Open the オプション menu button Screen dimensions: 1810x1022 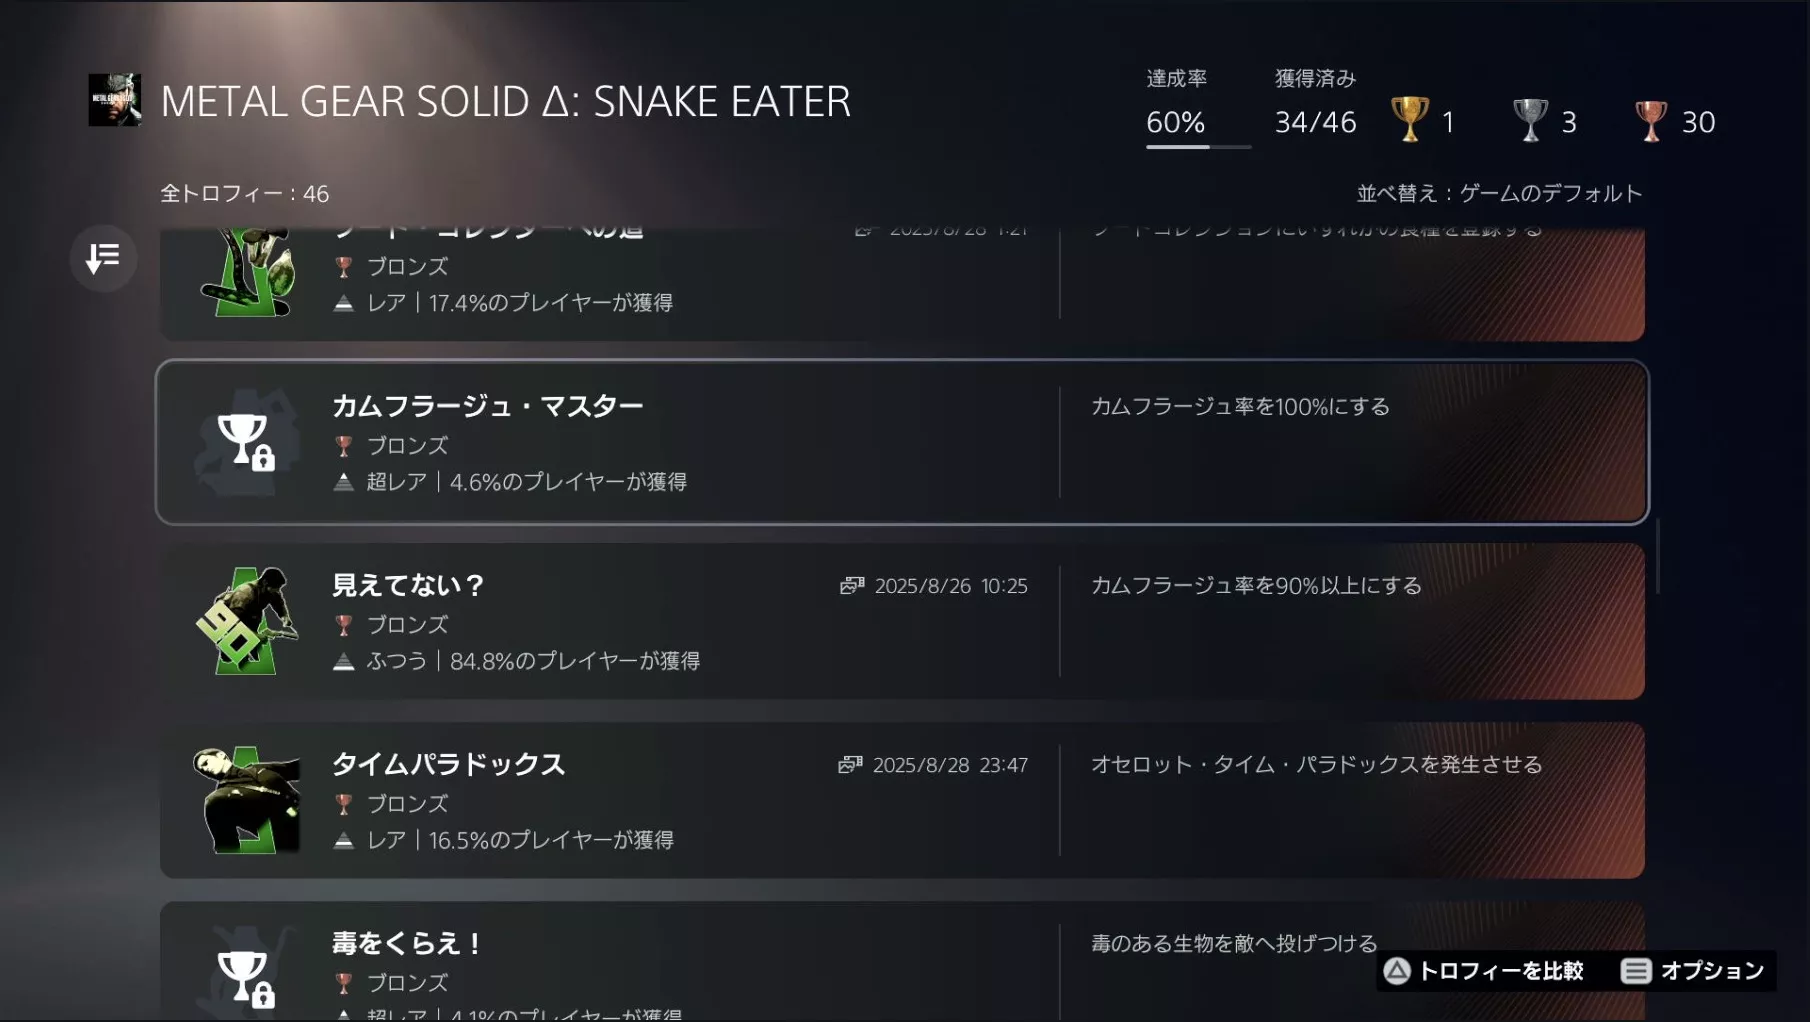1692,970
